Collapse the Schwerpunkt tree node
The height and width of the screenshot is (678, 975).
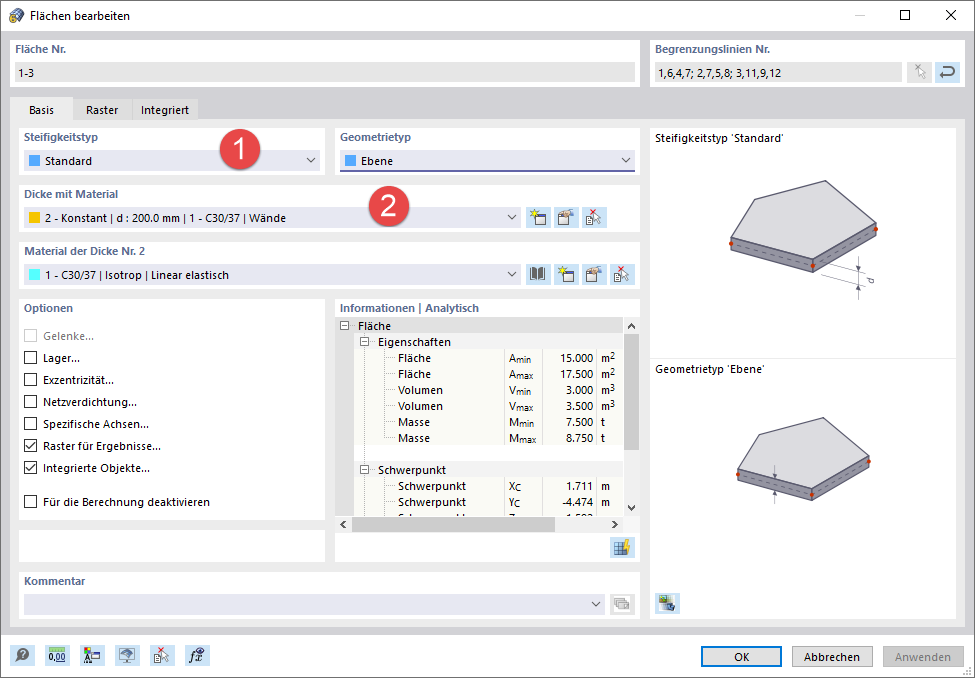pos(365,470)
